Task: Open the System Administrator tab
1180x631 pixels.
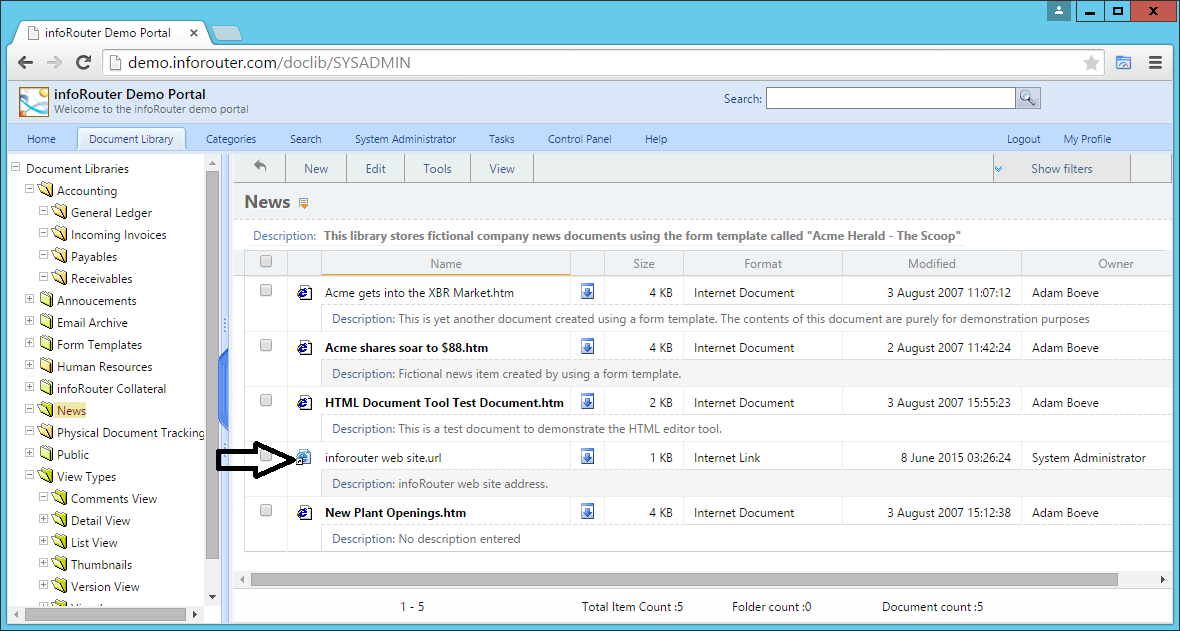Action: (x=406, y=139)
